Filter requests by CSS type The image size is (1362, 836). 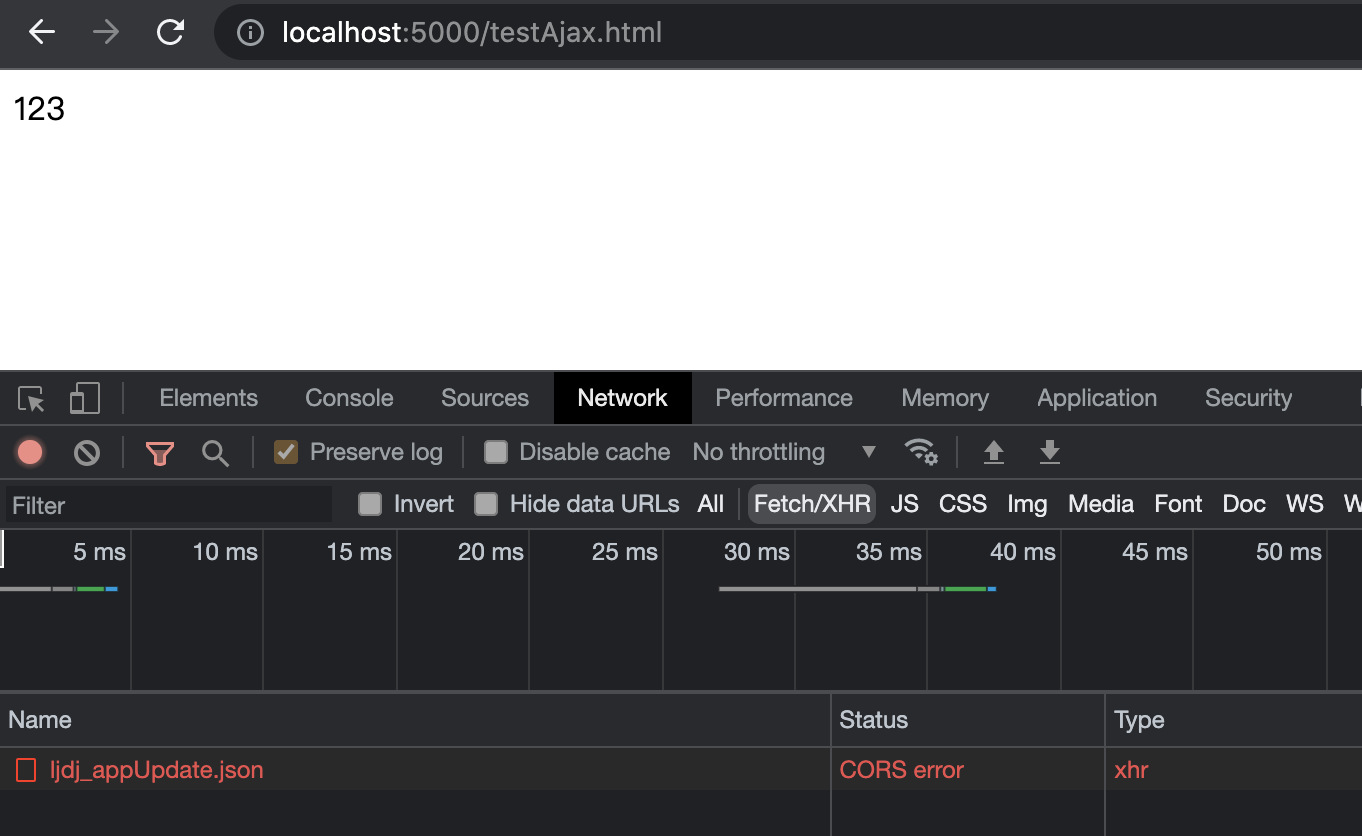(963, 504)
